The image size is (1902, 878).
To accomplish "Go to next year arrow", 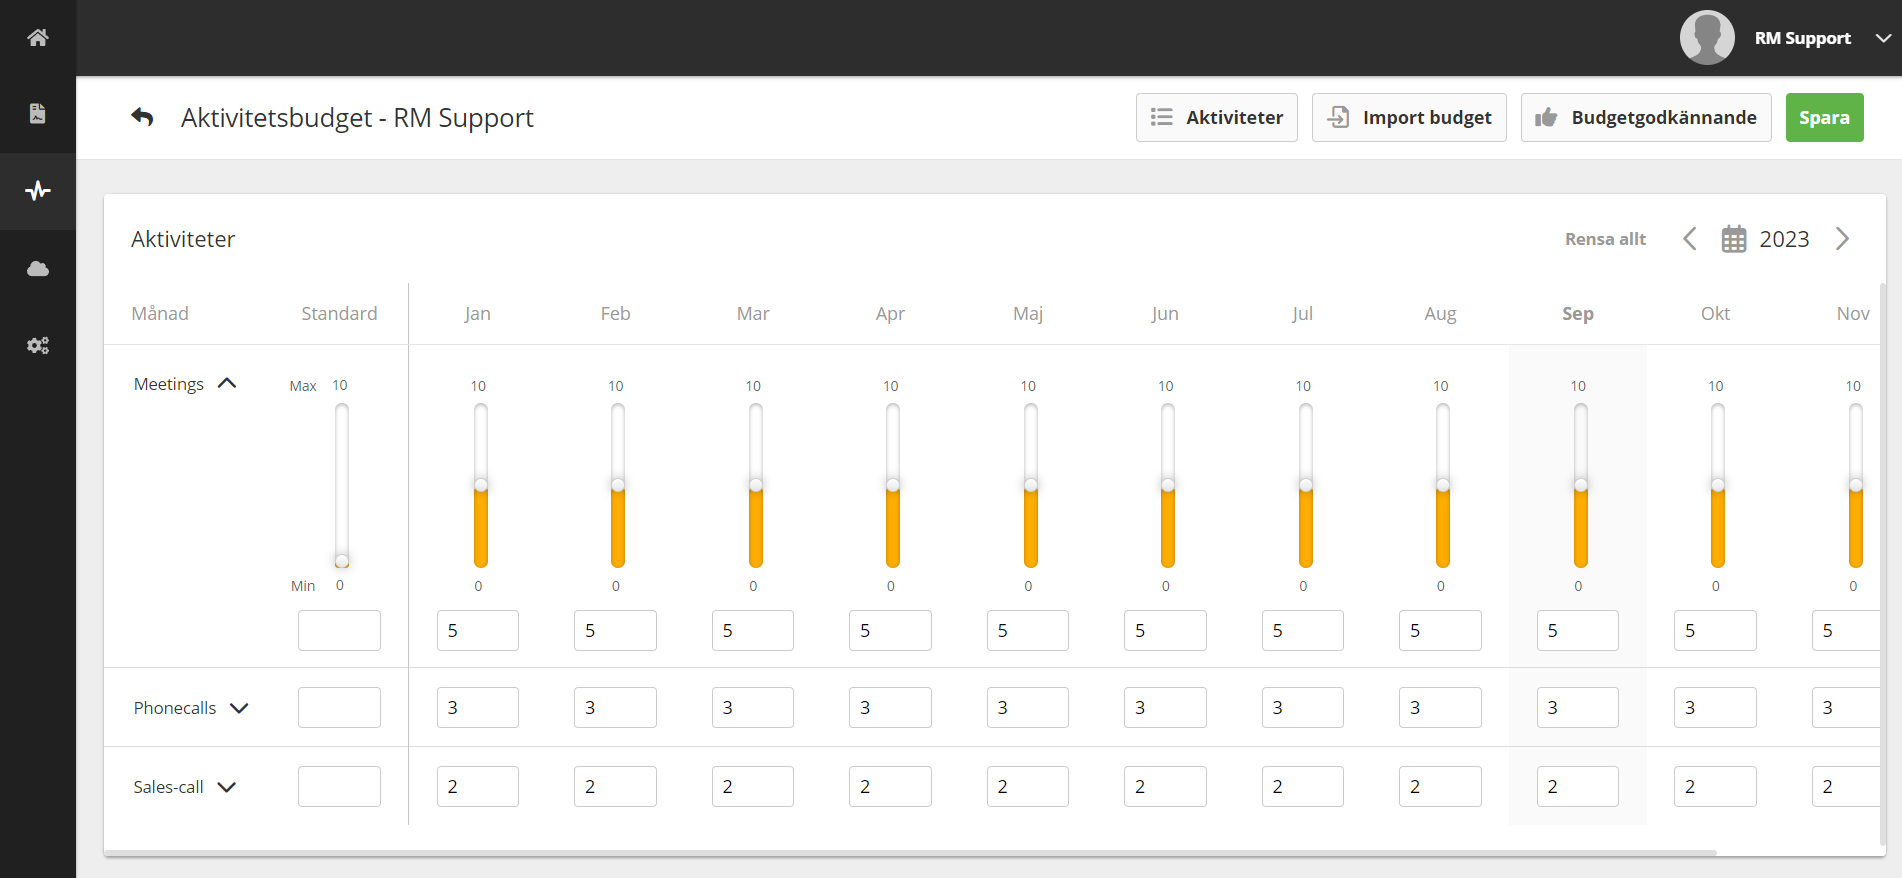I will (x=1842, y=239).
